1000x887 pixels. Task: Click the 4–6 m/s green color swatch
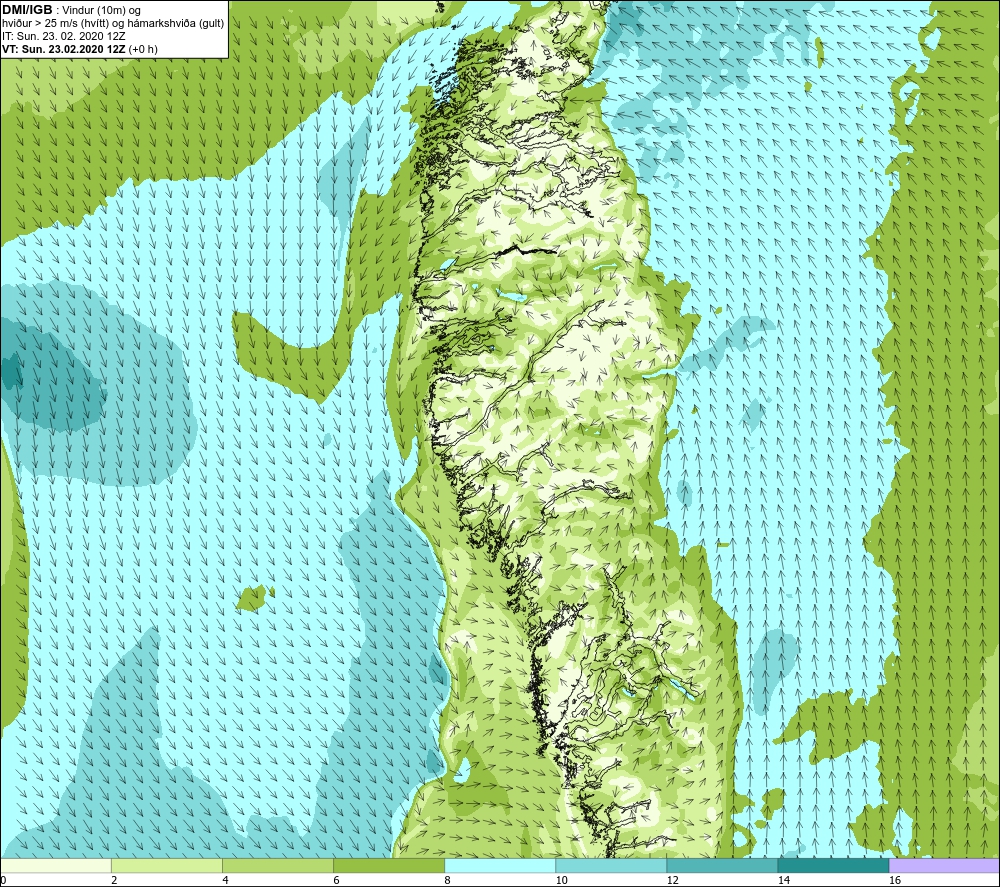(278, 865)
